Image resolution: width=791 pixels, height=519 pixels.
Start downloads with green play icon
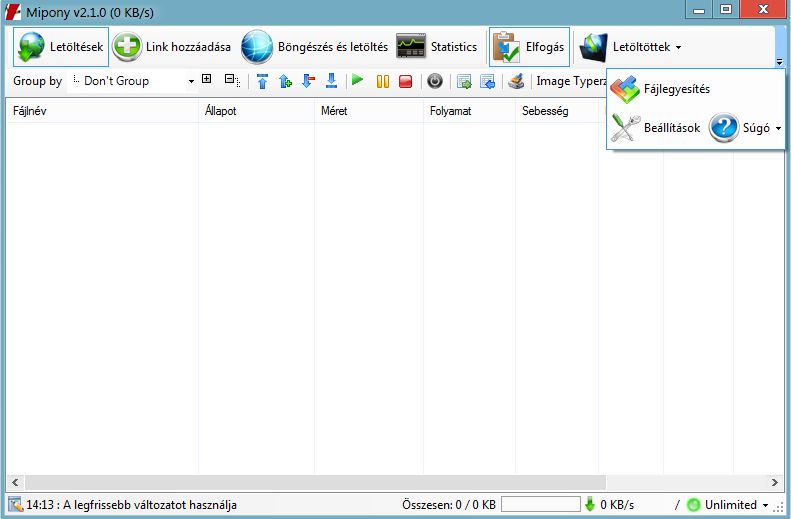(x=358, y=80)
